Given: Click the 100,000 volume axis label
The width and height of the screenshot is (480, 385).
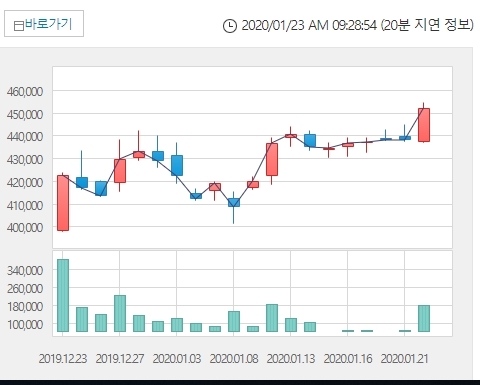Looking at the screenshot, I should coord(25,324).
